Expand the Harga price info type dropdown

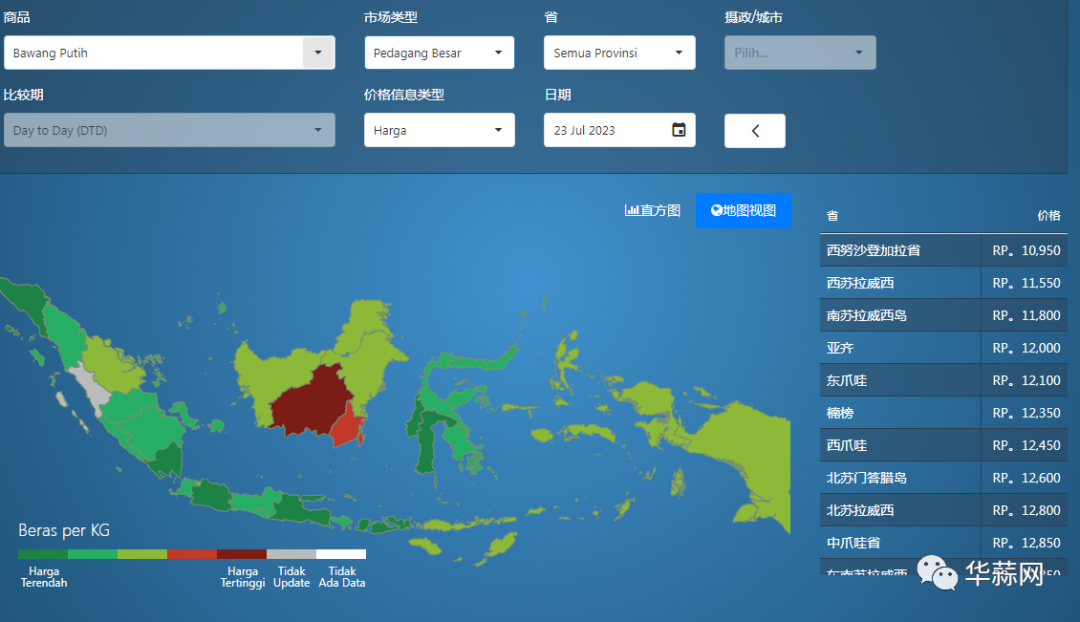pos(439,130)
